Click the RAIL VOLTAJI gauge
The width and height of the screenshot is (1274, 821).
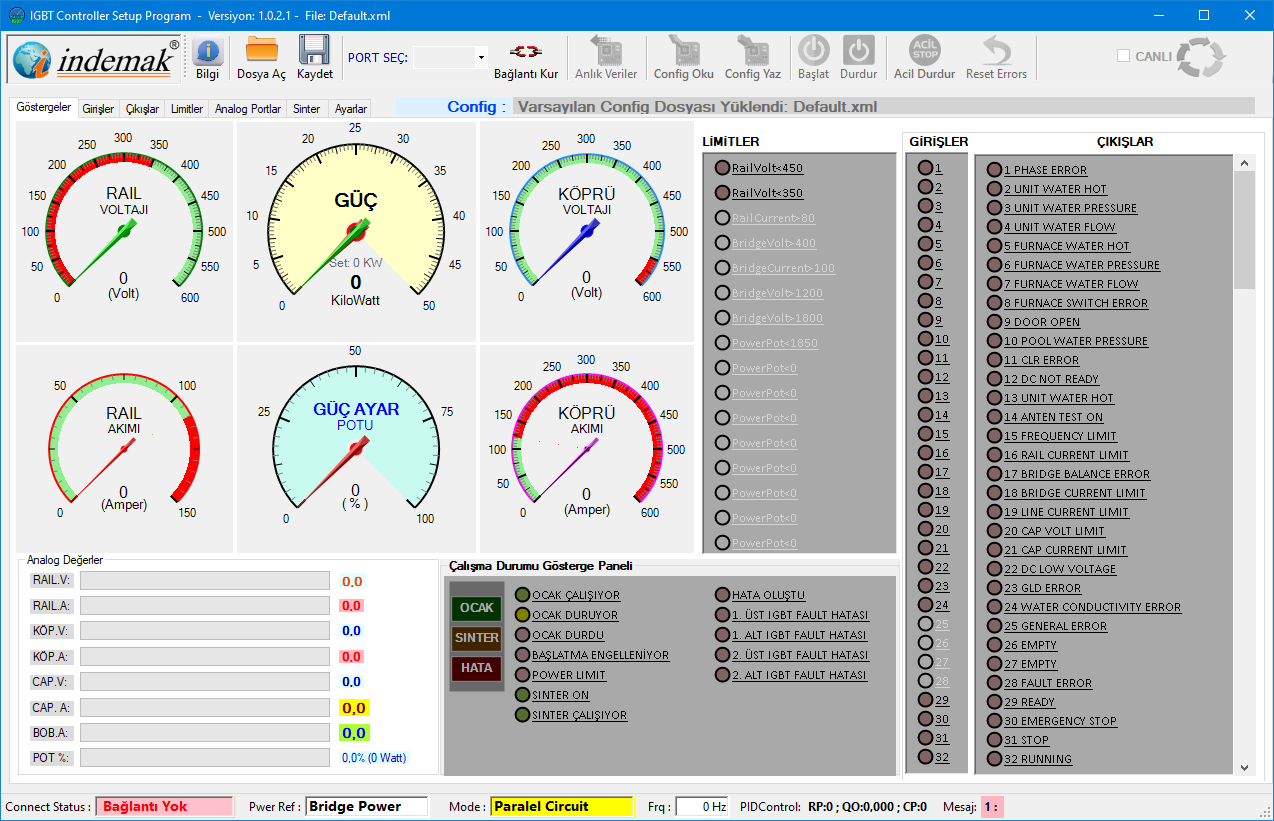(x=124, y=232)
